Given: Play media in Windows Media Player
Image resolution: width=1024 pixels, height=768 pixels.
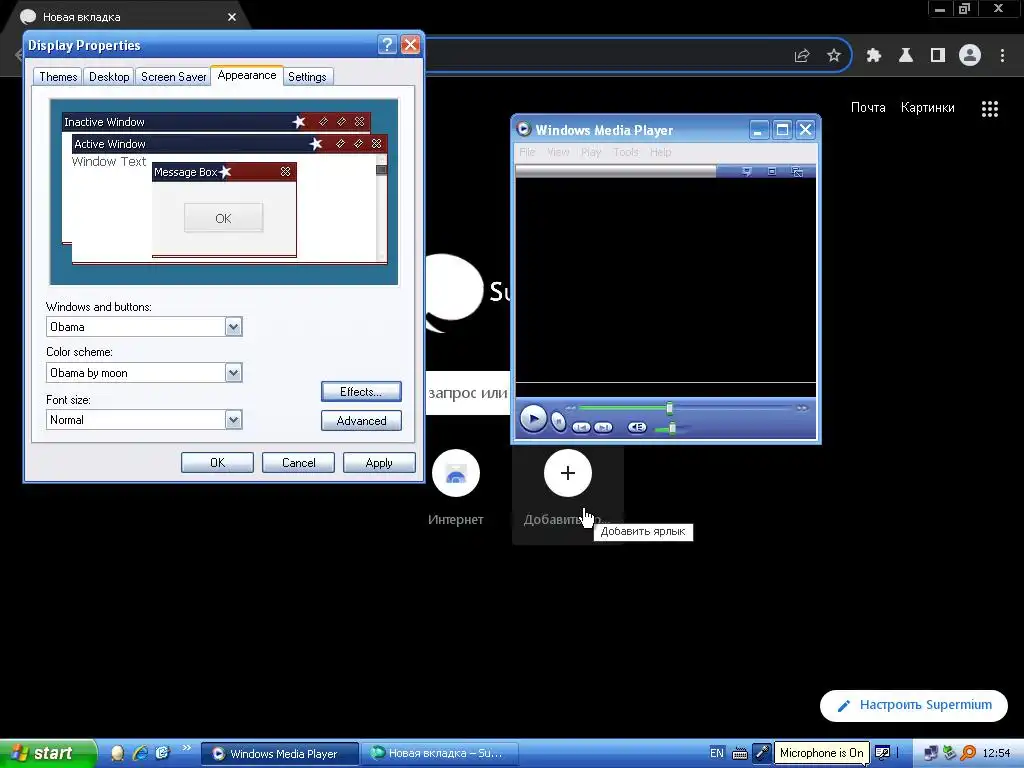Looking at the screenshot, I should [533, 419].
